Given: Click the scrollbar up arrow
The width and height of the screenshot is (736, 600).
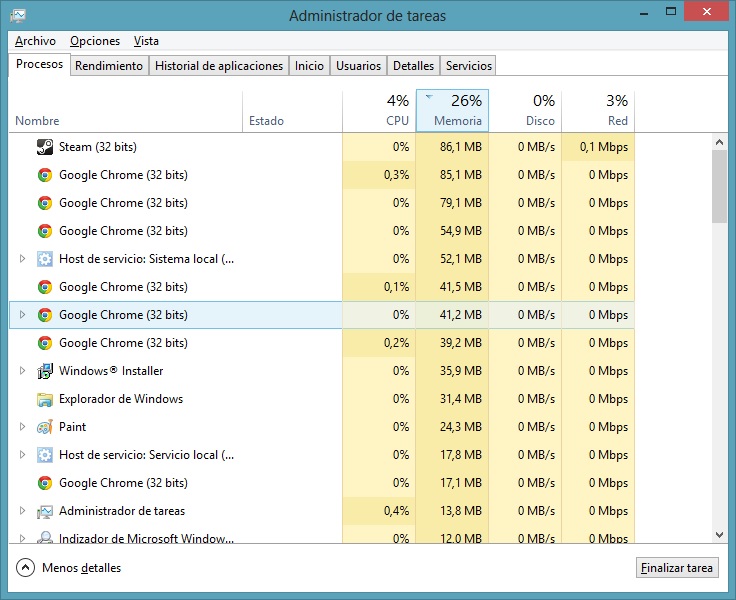Looking at the screenshot, I should coord(719,142).
